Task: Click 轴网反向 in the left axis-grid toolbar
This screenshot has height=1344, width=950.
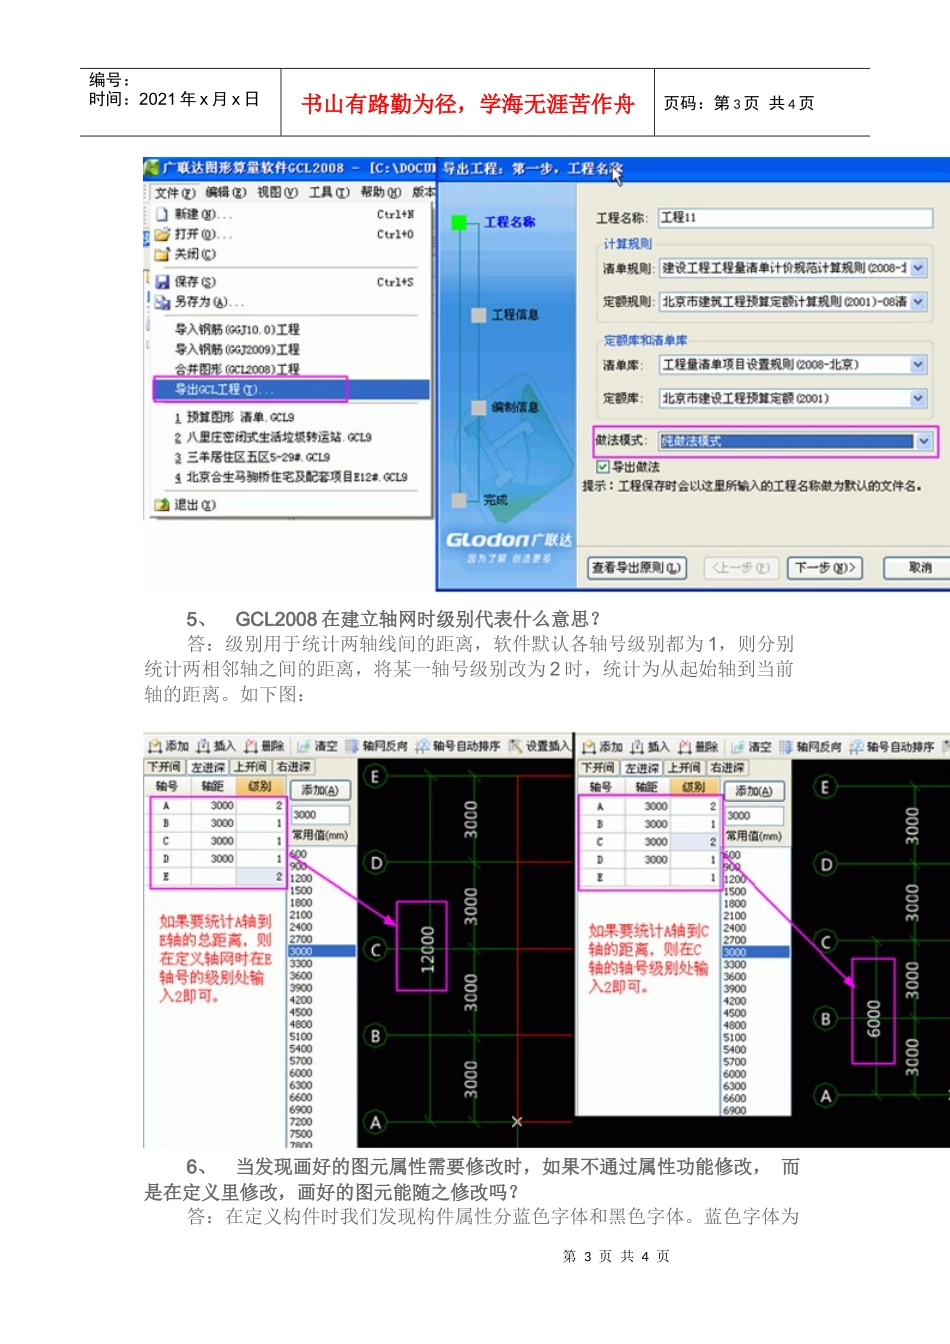Action: click(x=377, y=746)
